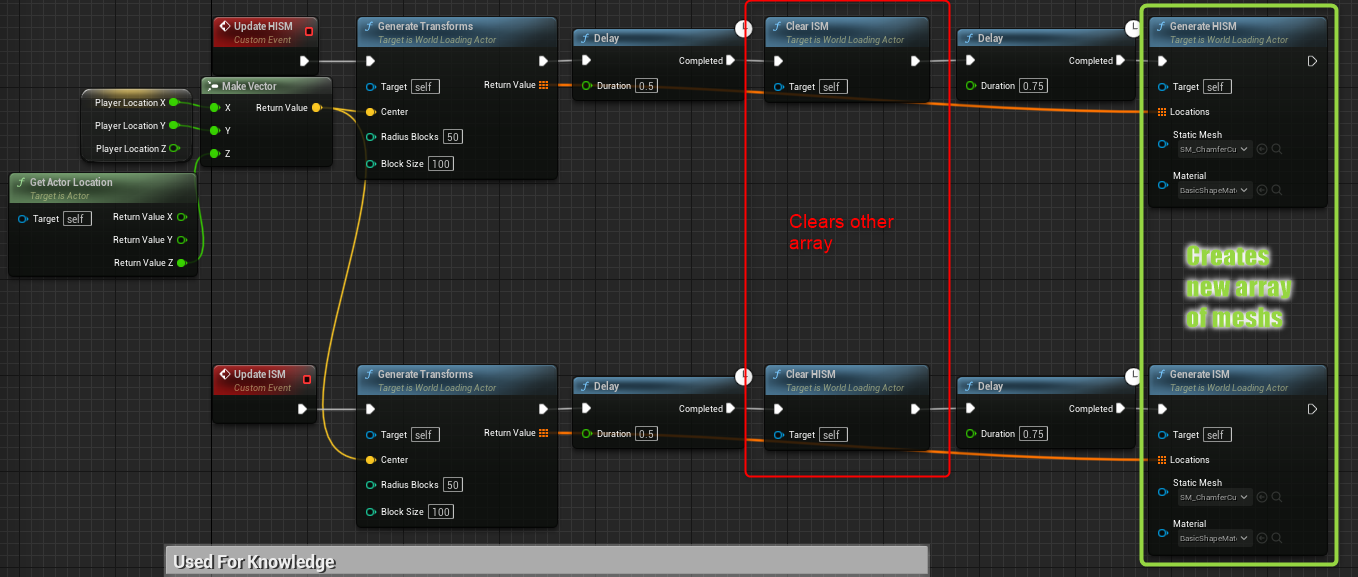
Task: Click the clock icon on the first Delay node
Action: [x=744, y=29]
